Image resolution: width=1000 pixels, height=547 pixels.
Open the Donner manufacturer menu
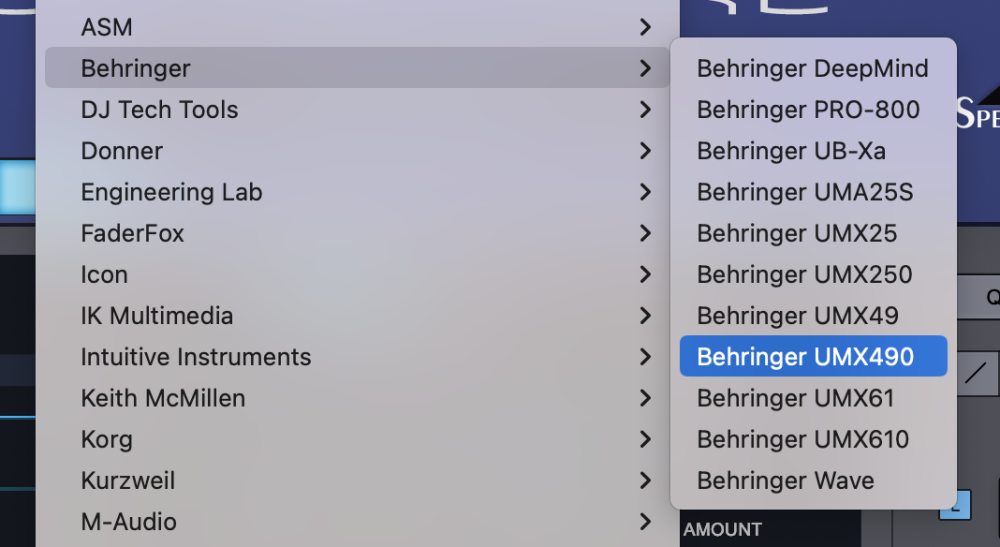click(x=122, y=151)
